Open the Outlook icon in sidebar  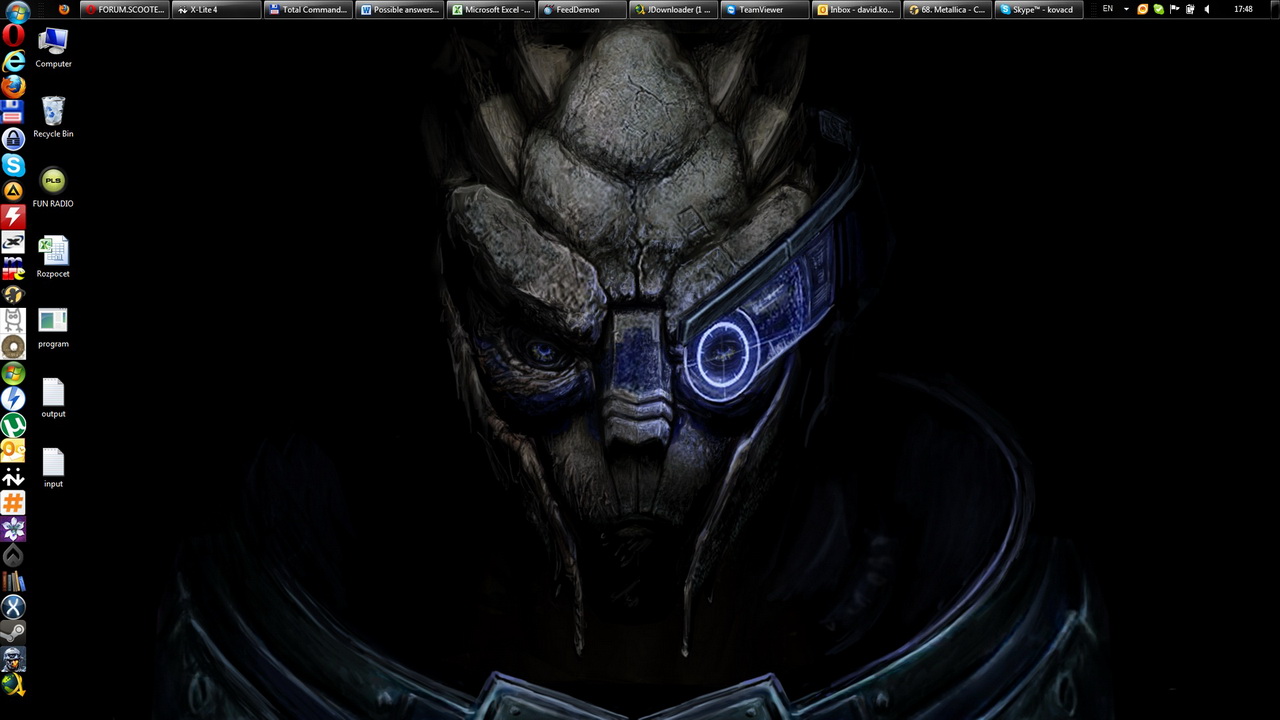coord(13,450)
